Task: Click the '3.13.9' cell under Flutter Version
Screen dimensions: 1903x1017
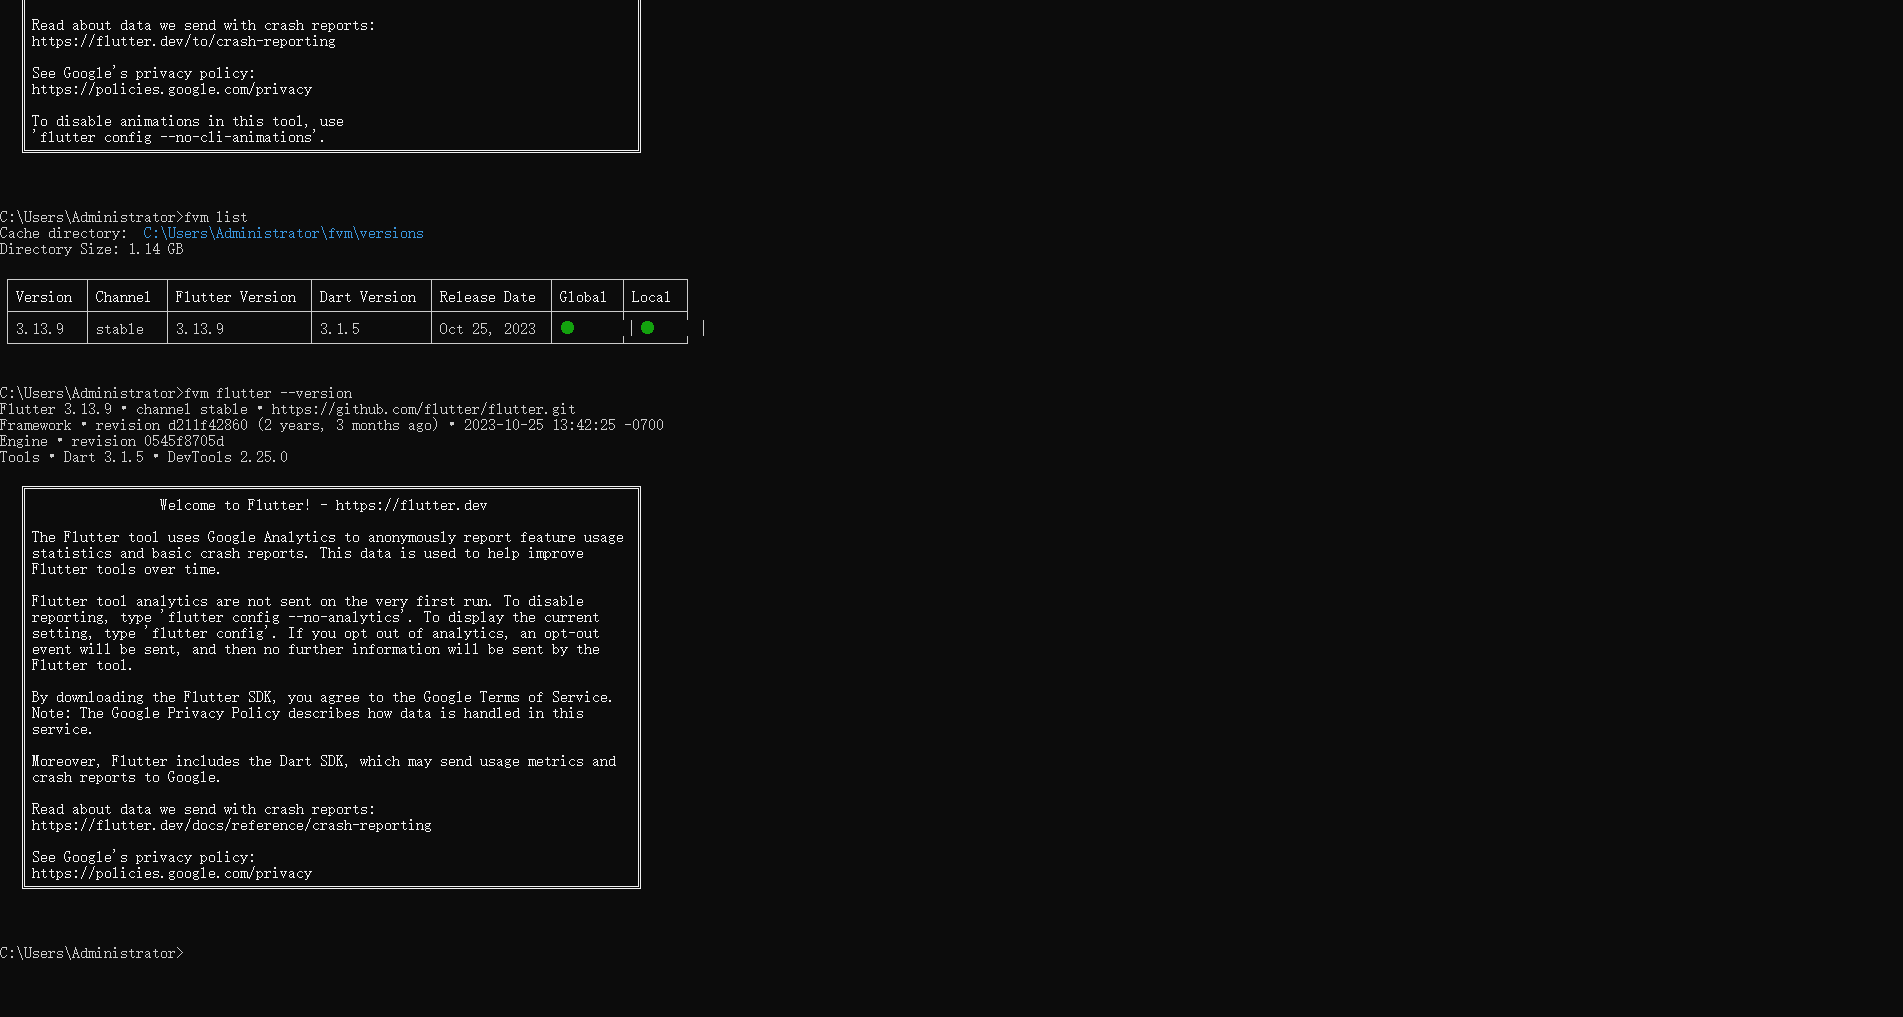Action: coord(200,329)
